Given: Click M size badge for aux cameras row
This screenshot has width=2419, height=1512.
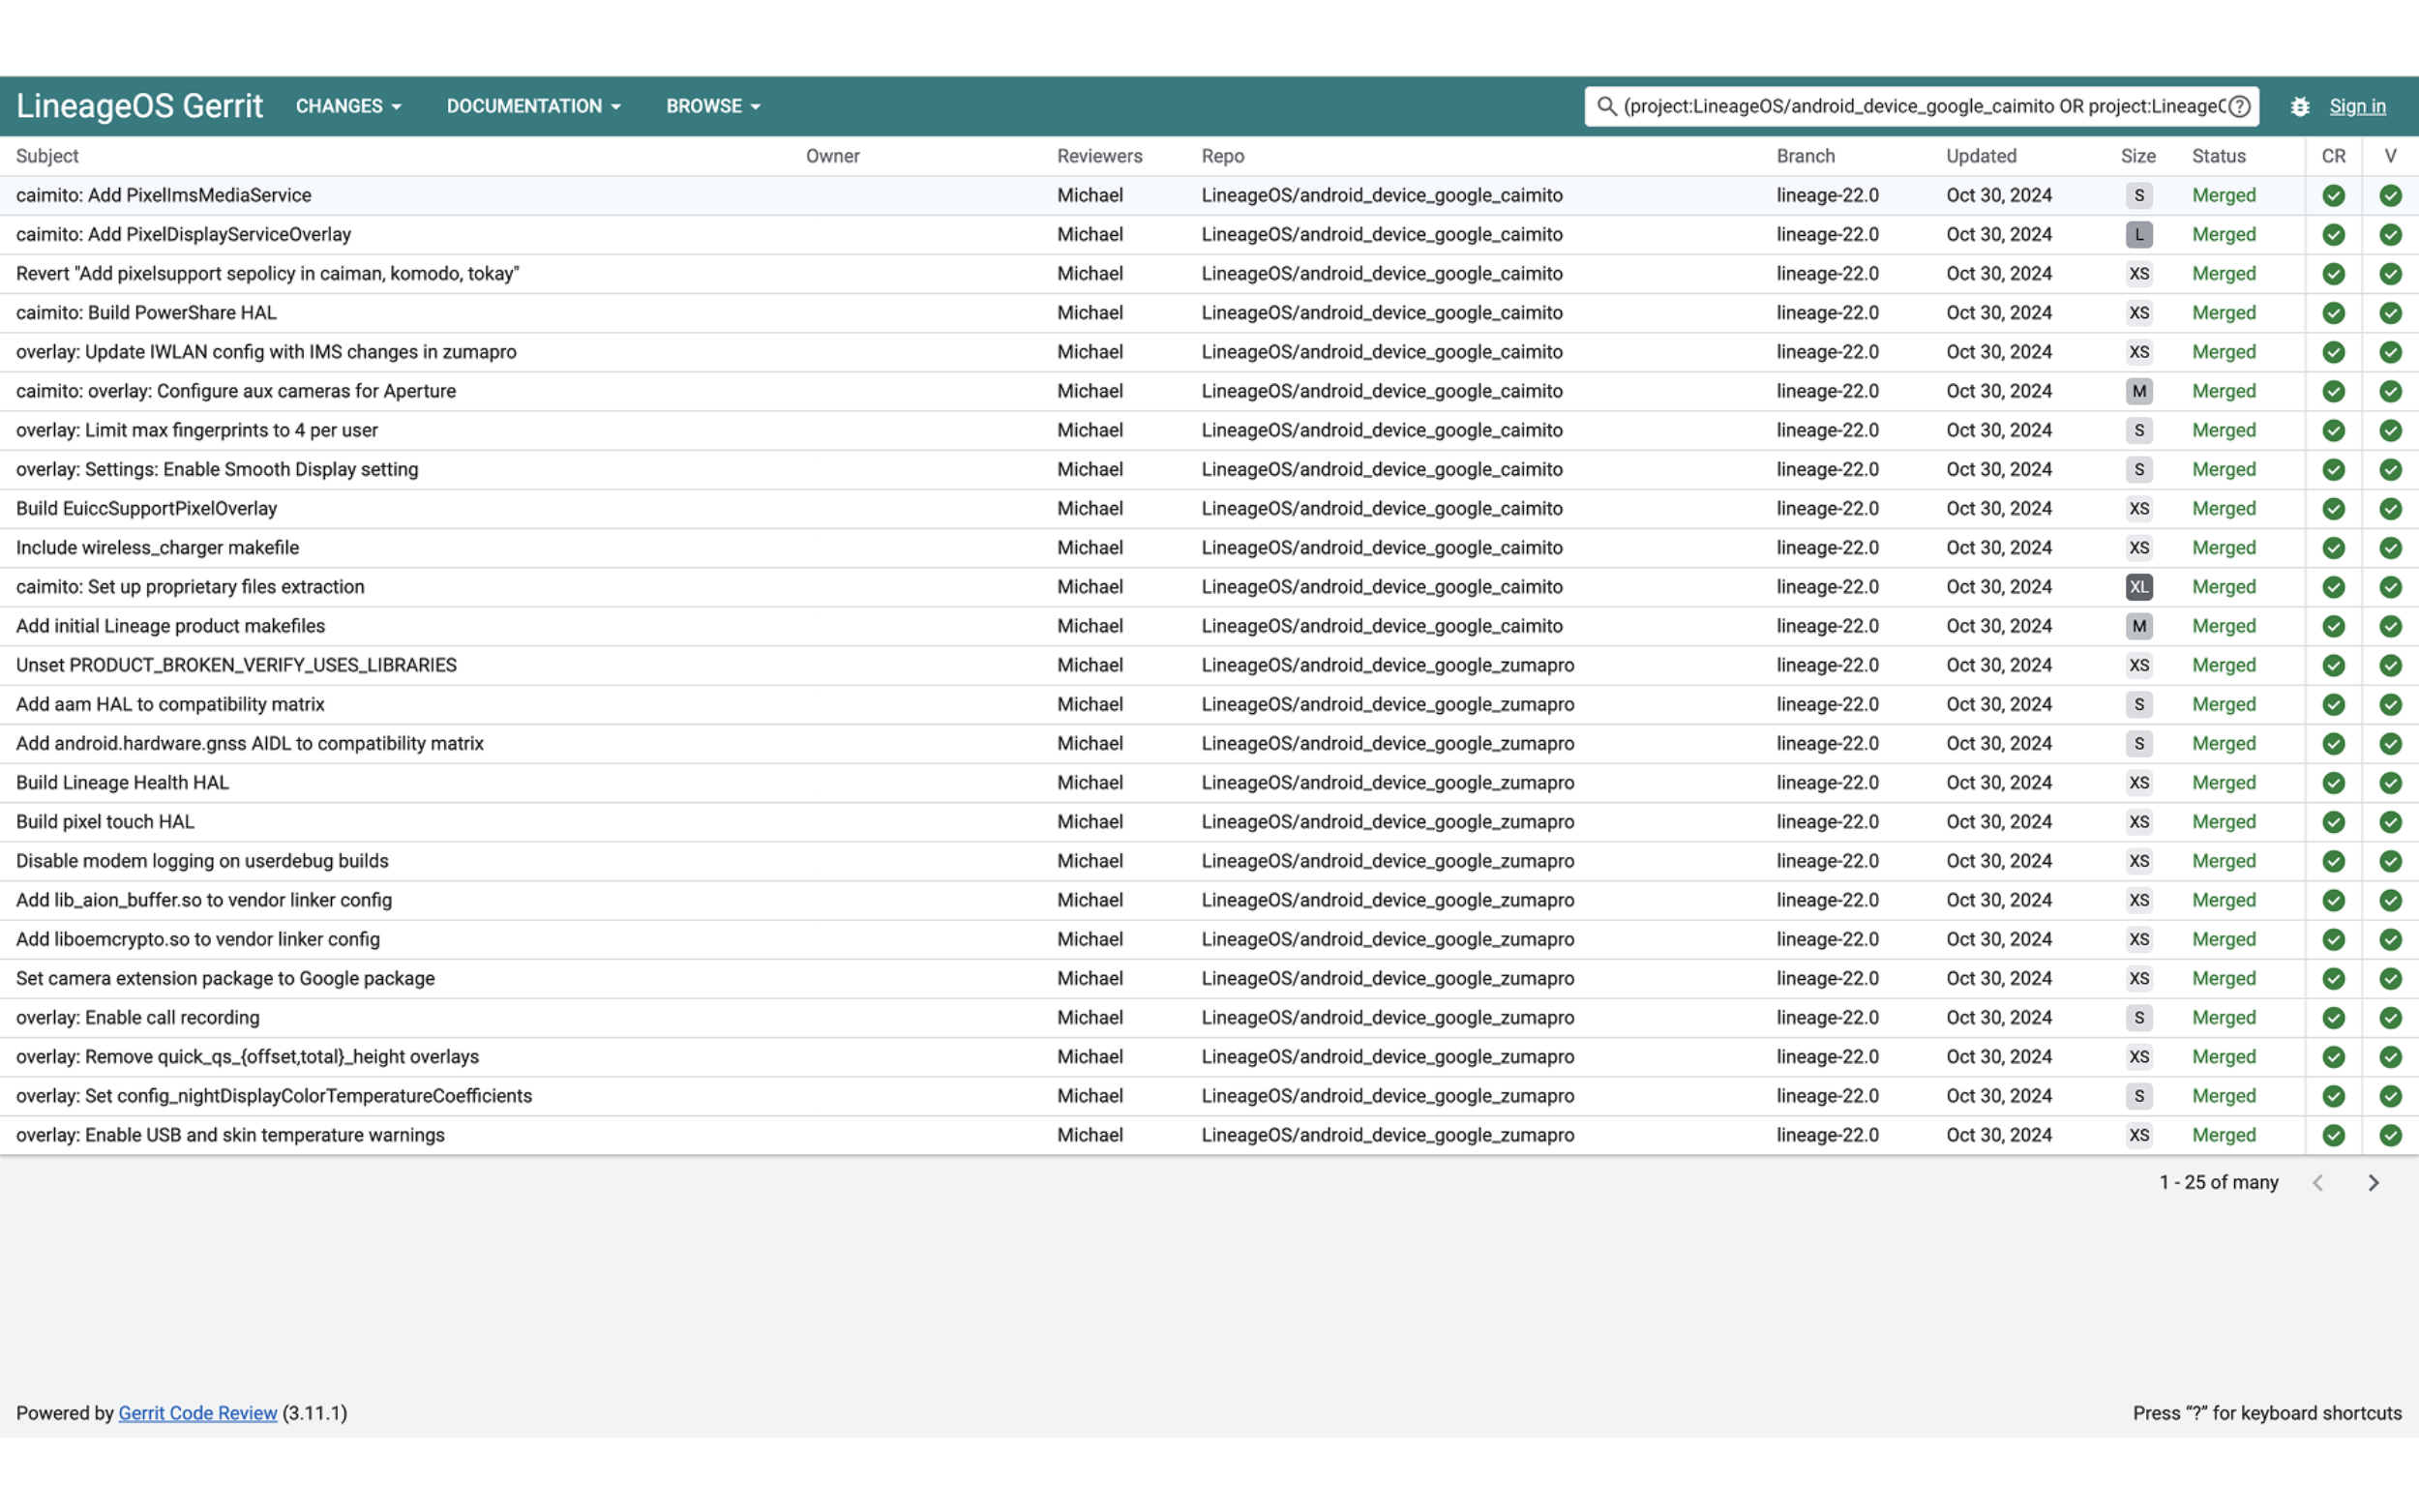Looking at the screenshot, I should coord(2139,391).
